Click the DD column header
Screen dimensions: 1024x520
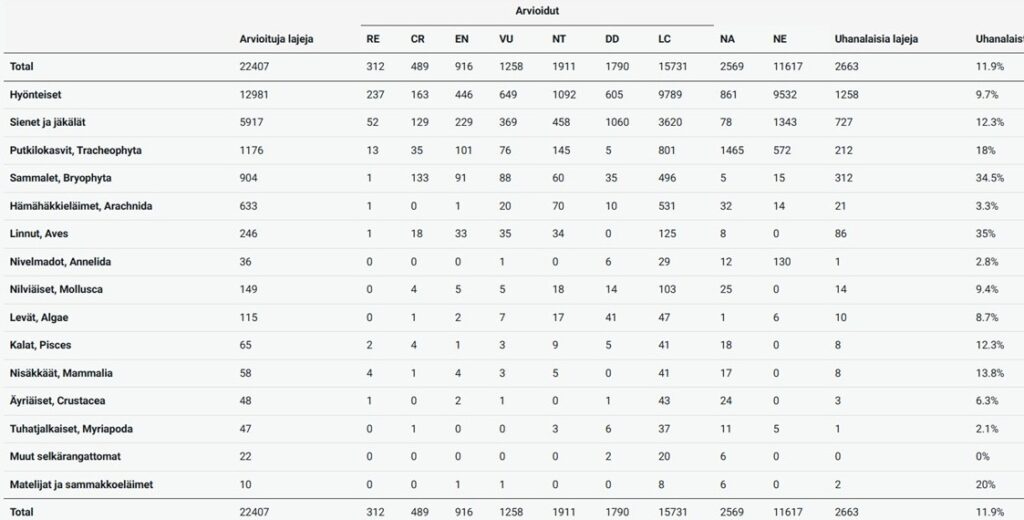click(612, 39)
